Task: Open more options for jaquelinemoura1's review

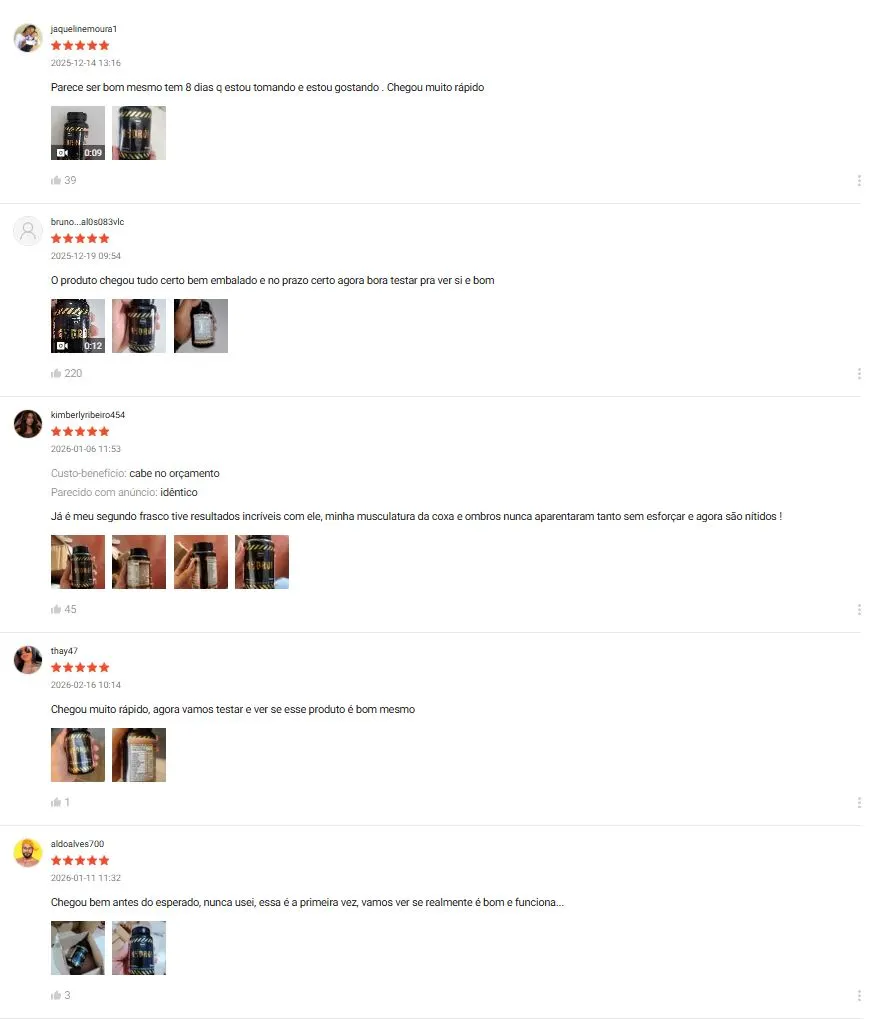Action: tap(859, 180)
